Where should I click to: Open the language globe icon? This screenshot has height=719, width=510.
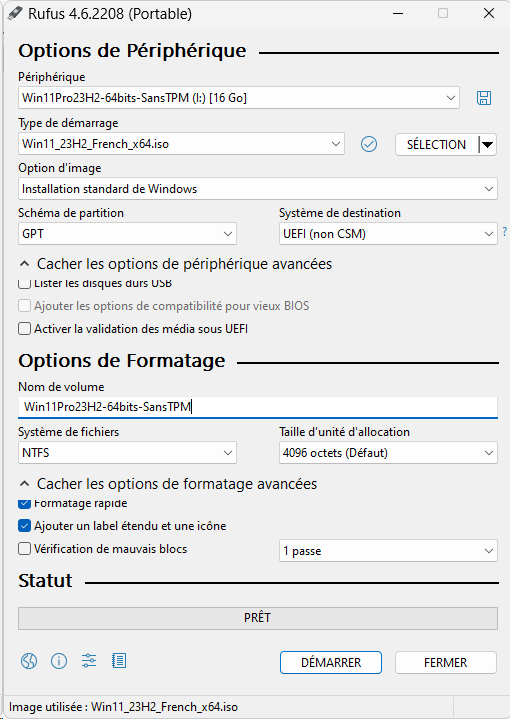29,661
